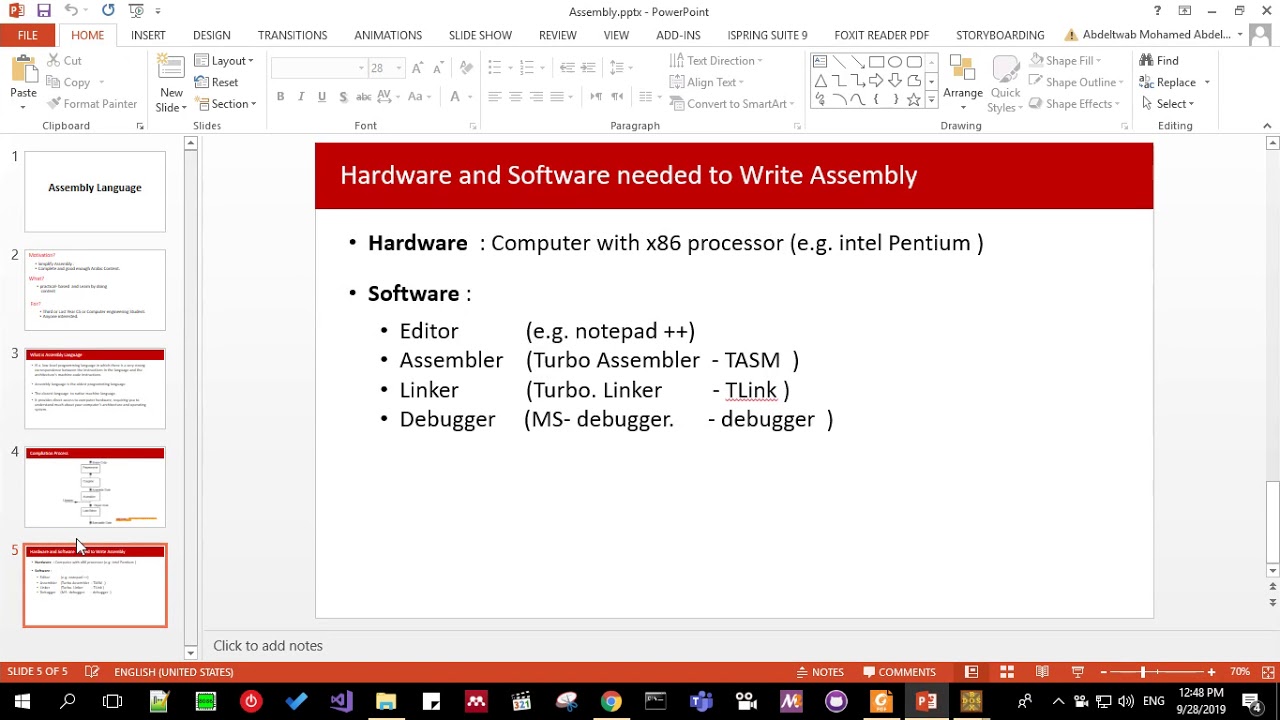Expand the font size combo box
Image resolution: width=1280 pixels, height=720 pixels.
(x=398, y=68)
